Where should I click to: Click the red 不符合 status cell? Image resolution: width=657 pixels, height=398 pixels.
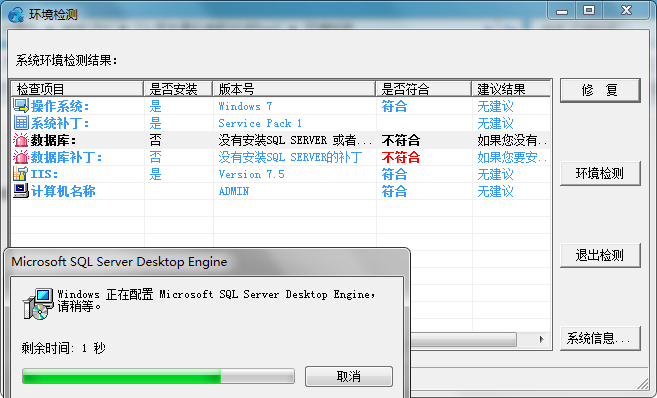(401, 158)
